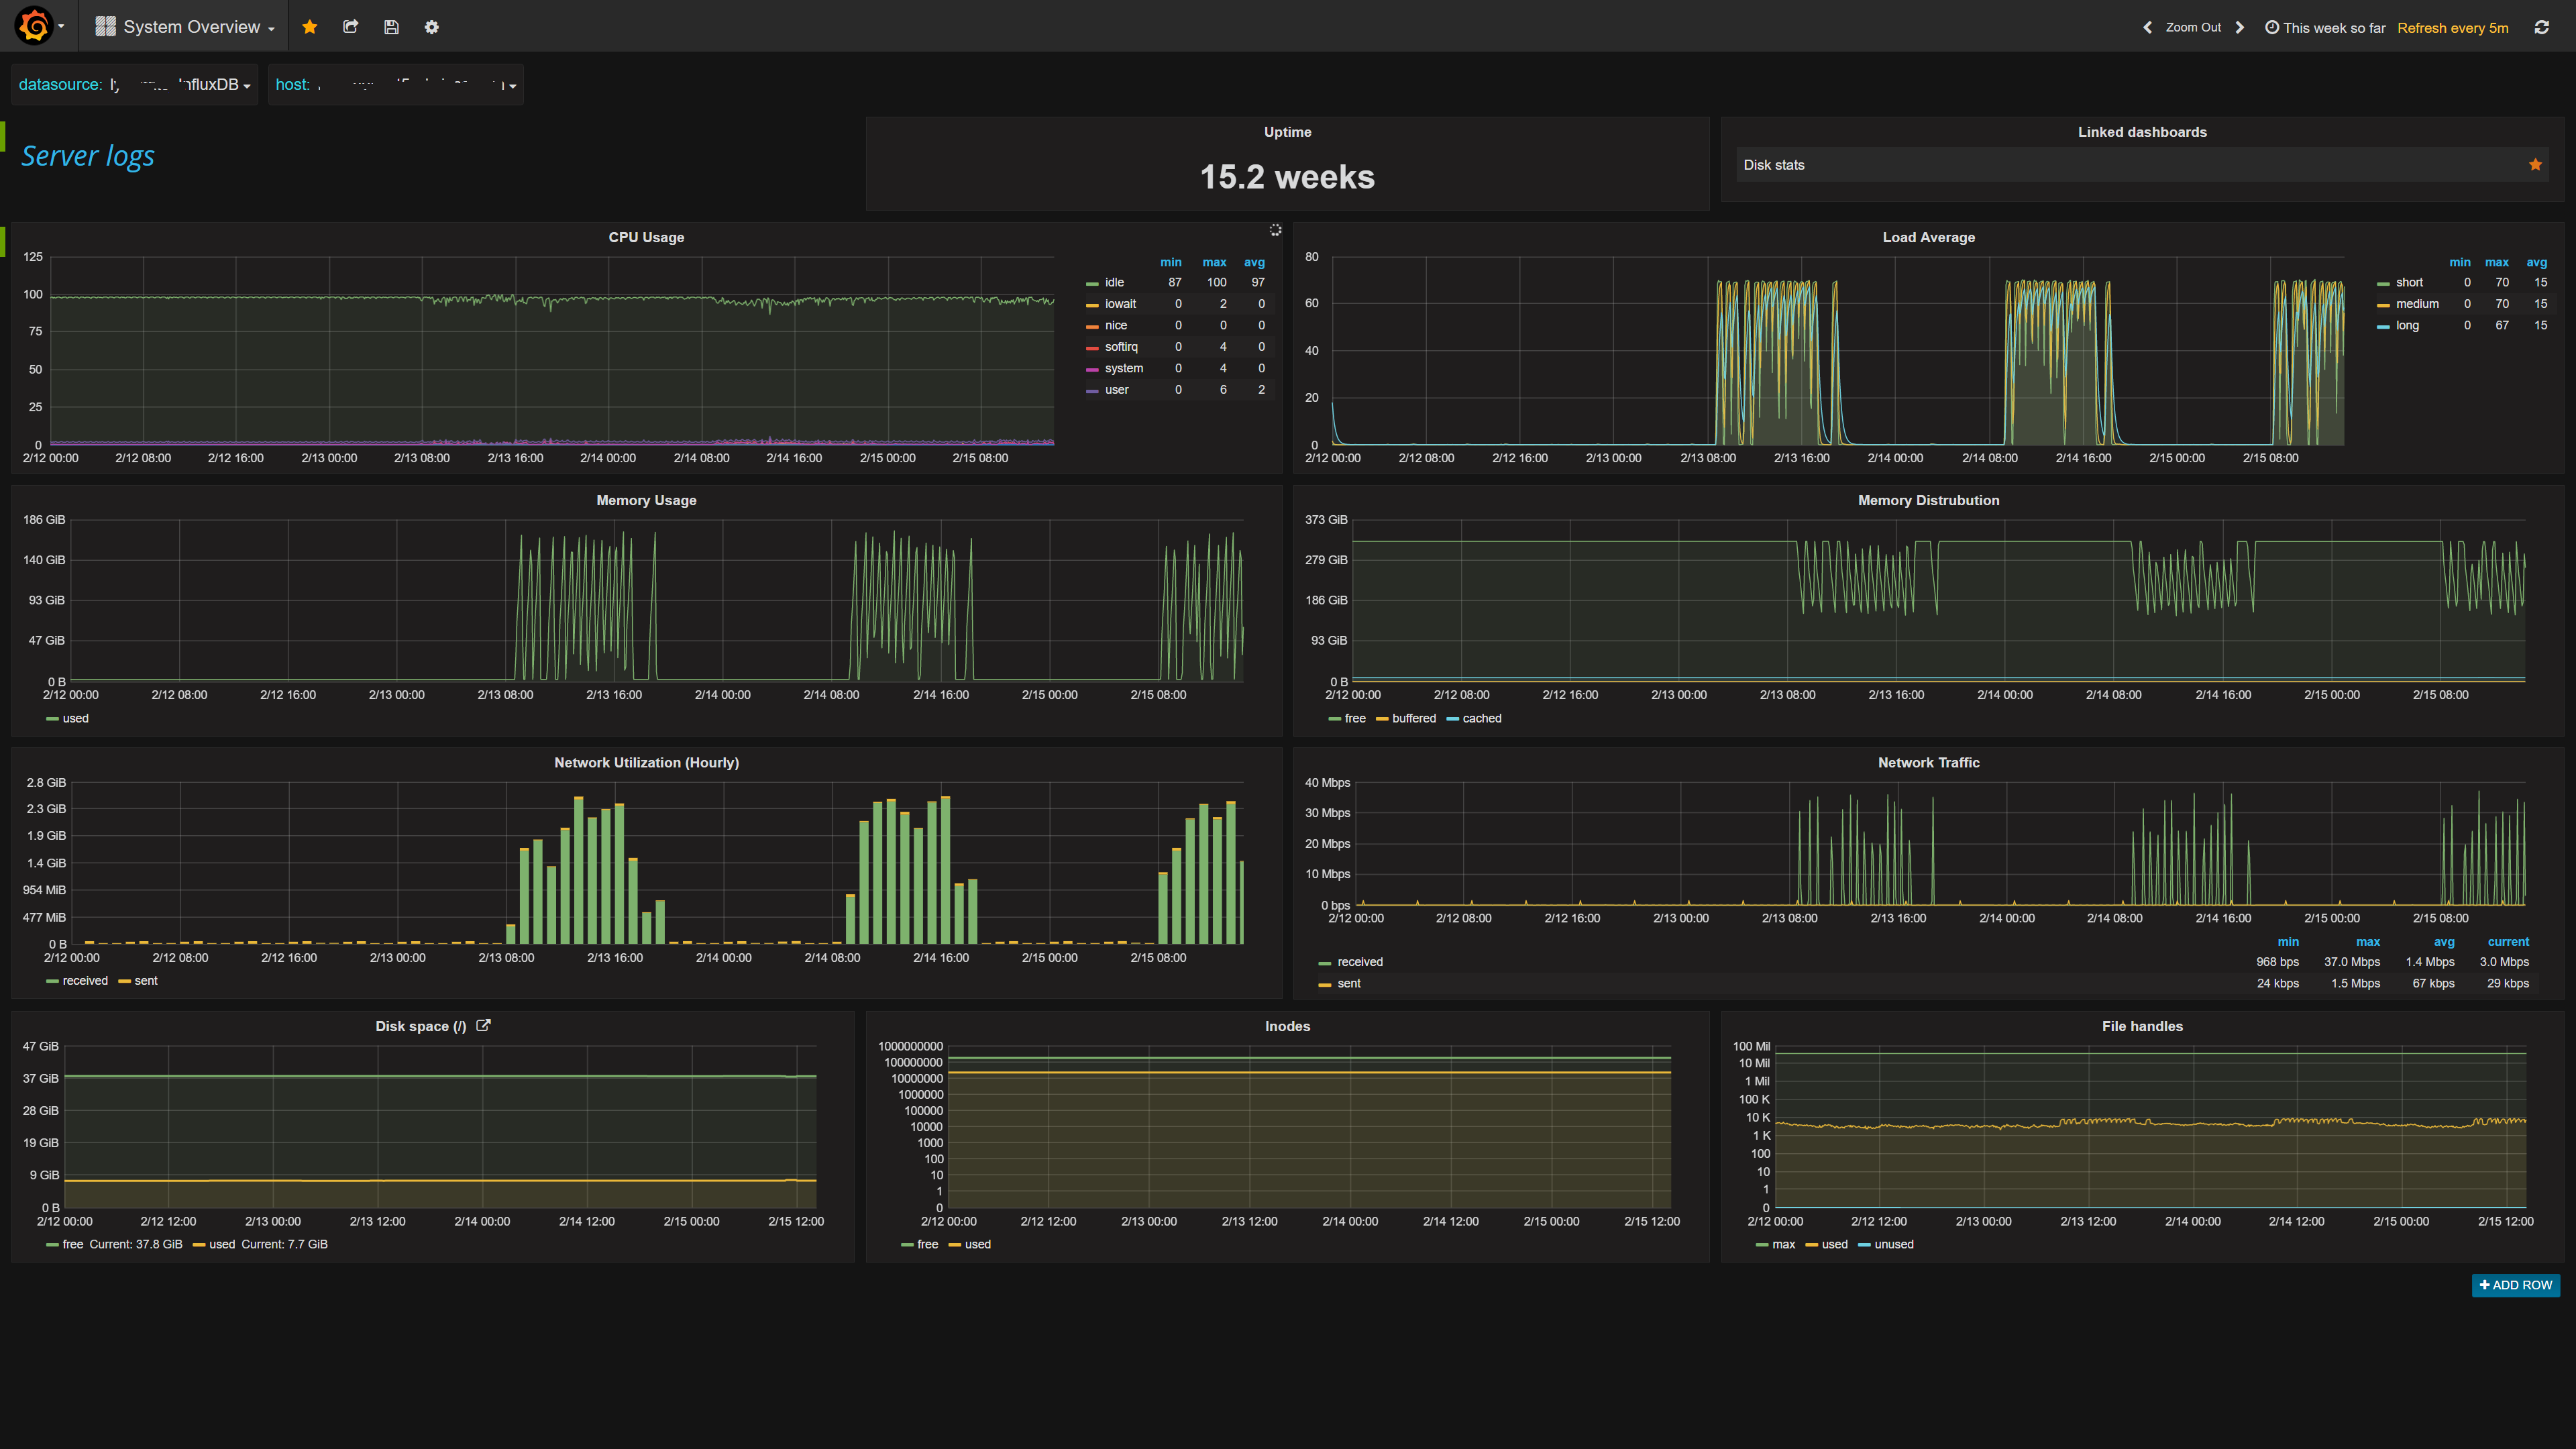
Task: Click the share dashboard icon
Action: 350,27
